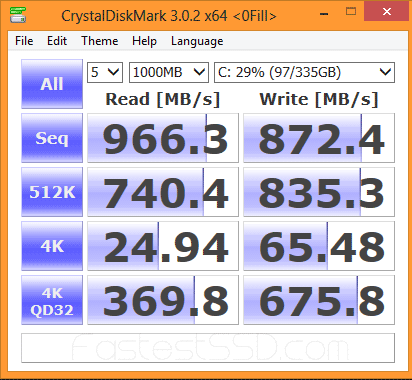Run all benchmarks with the All button
This screenshot has width=412, height=380.
pyautogui.click(x=52, y=84)
